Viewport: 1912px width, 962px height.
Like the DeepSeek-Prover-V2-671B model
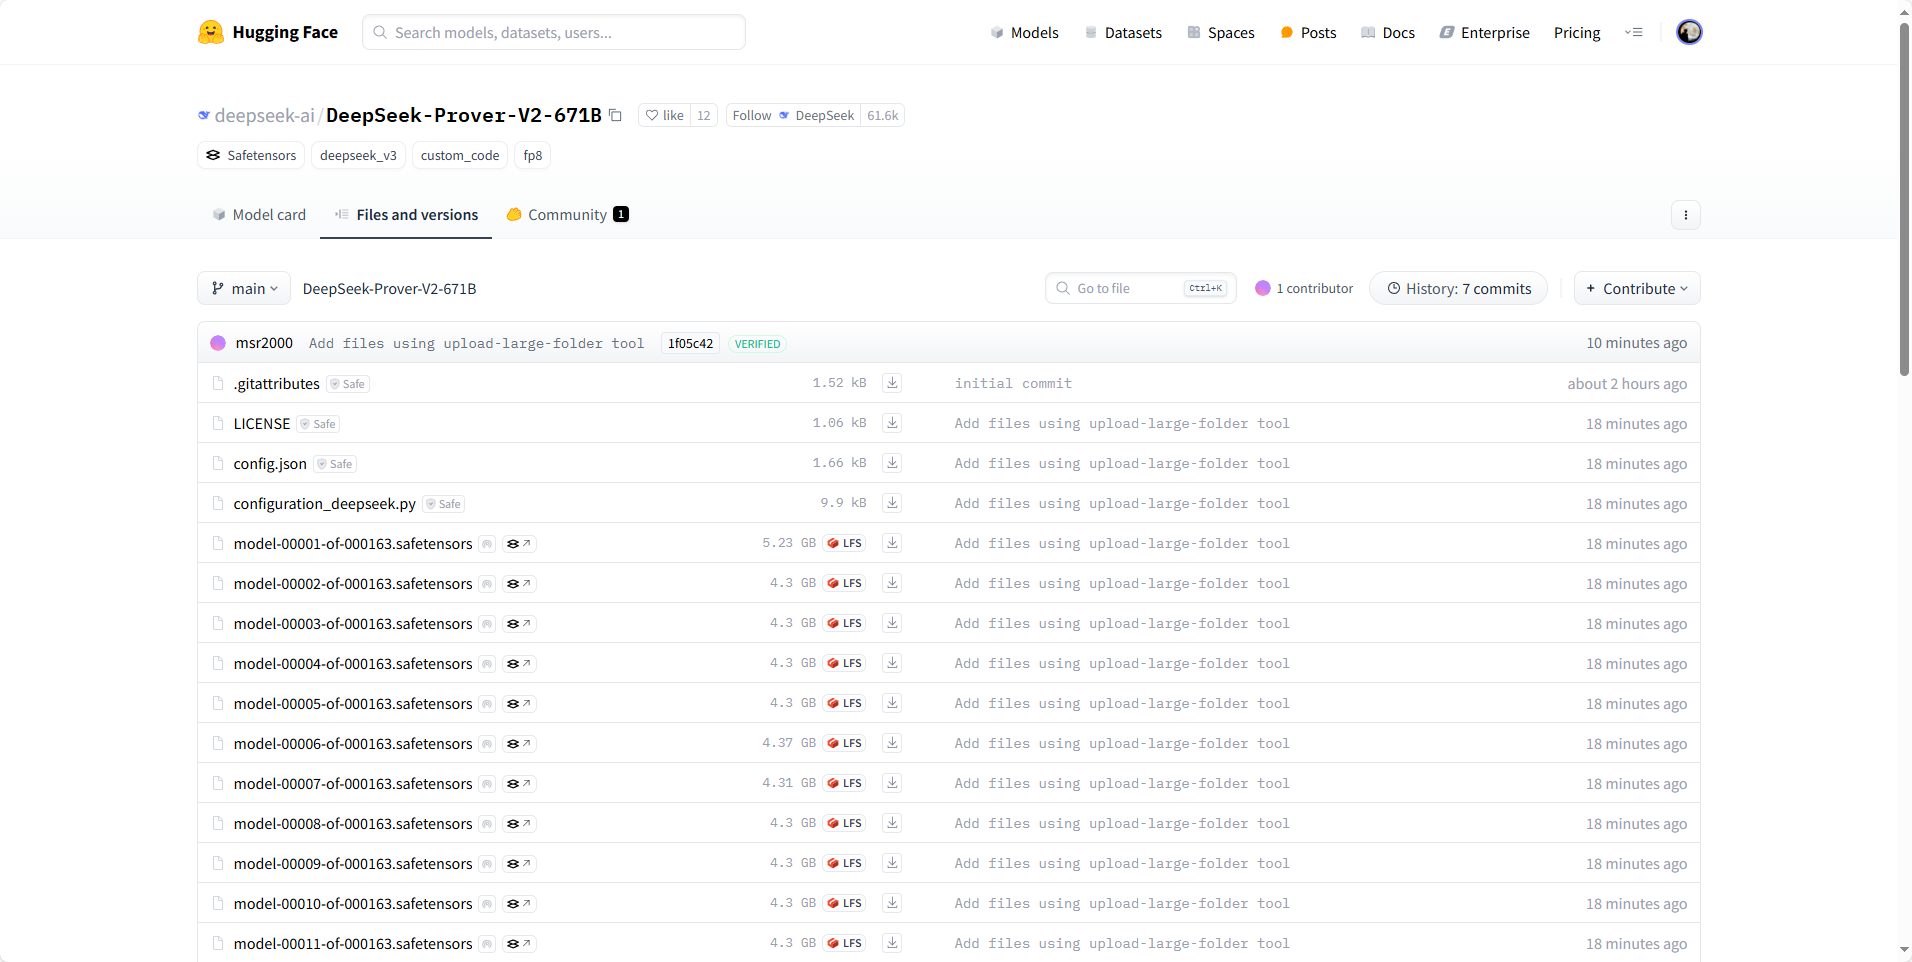pos(664,115)
